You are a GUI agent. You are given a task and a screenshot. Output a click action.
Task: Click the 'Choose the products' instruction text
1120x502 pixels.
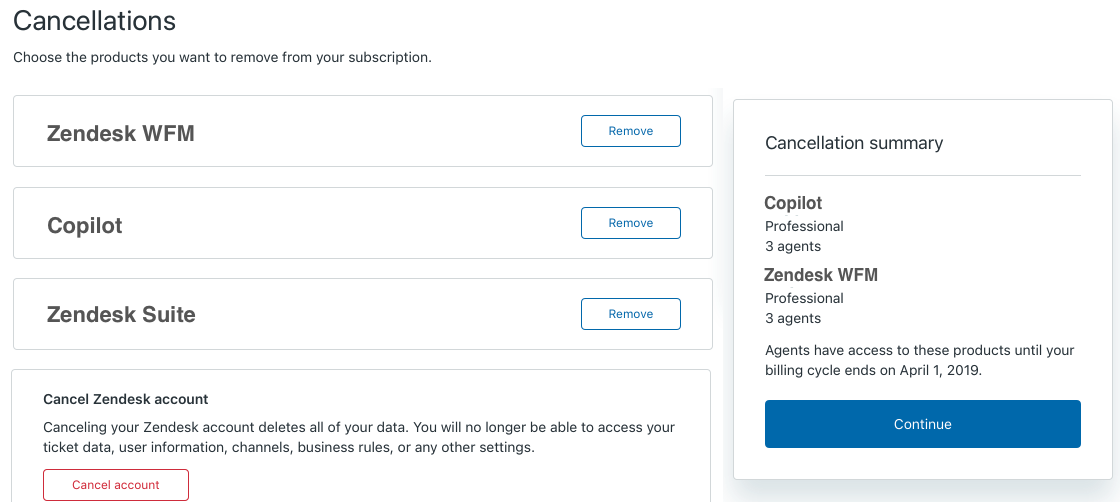tap(222, 57)
